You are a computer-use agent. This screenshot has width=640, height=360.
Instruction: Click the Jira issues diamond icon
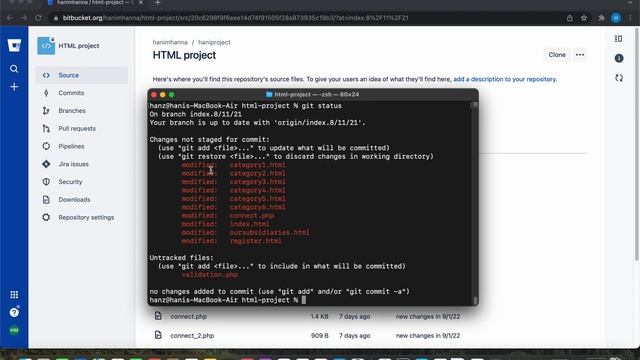coord(46,164)
